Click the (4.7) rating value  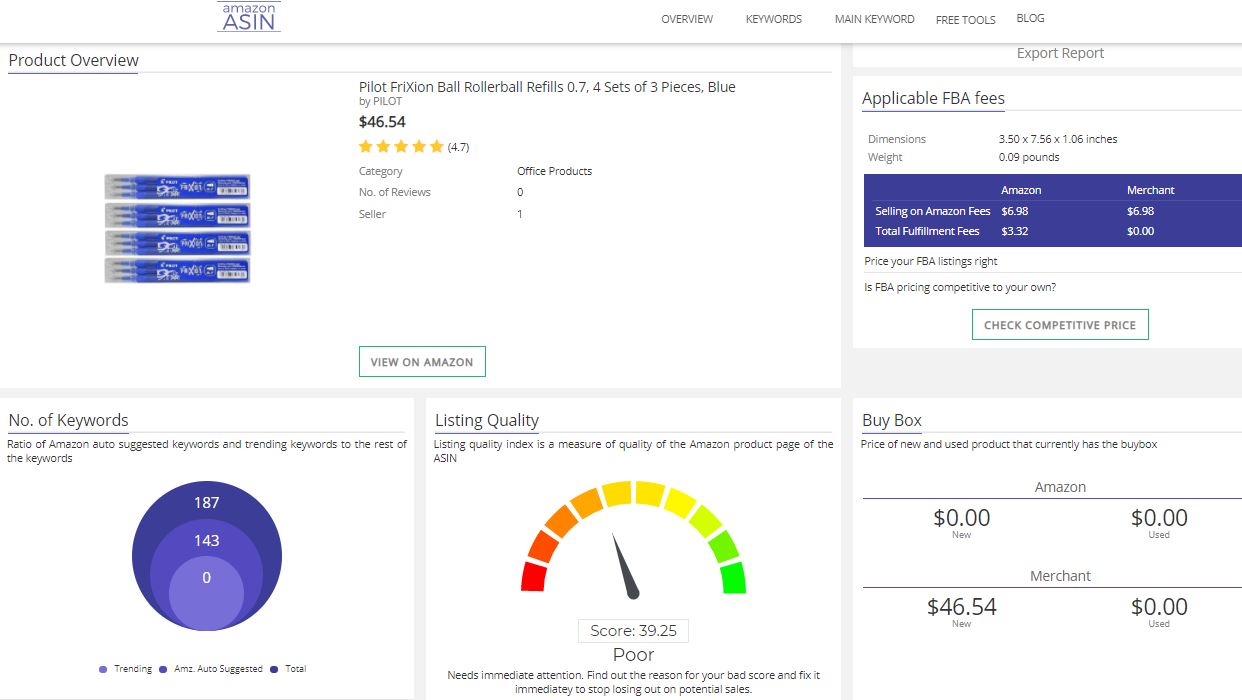[458, 147]
